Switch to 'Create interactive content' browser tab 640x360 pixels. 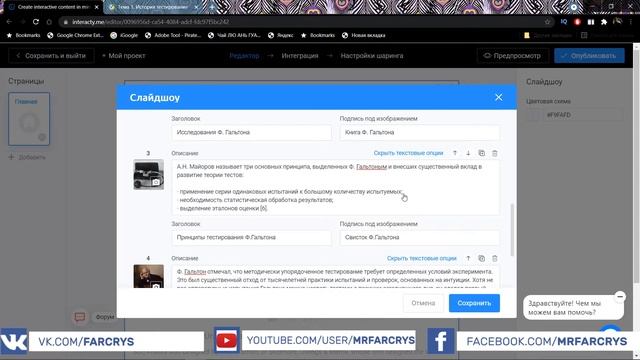[53, 7]
